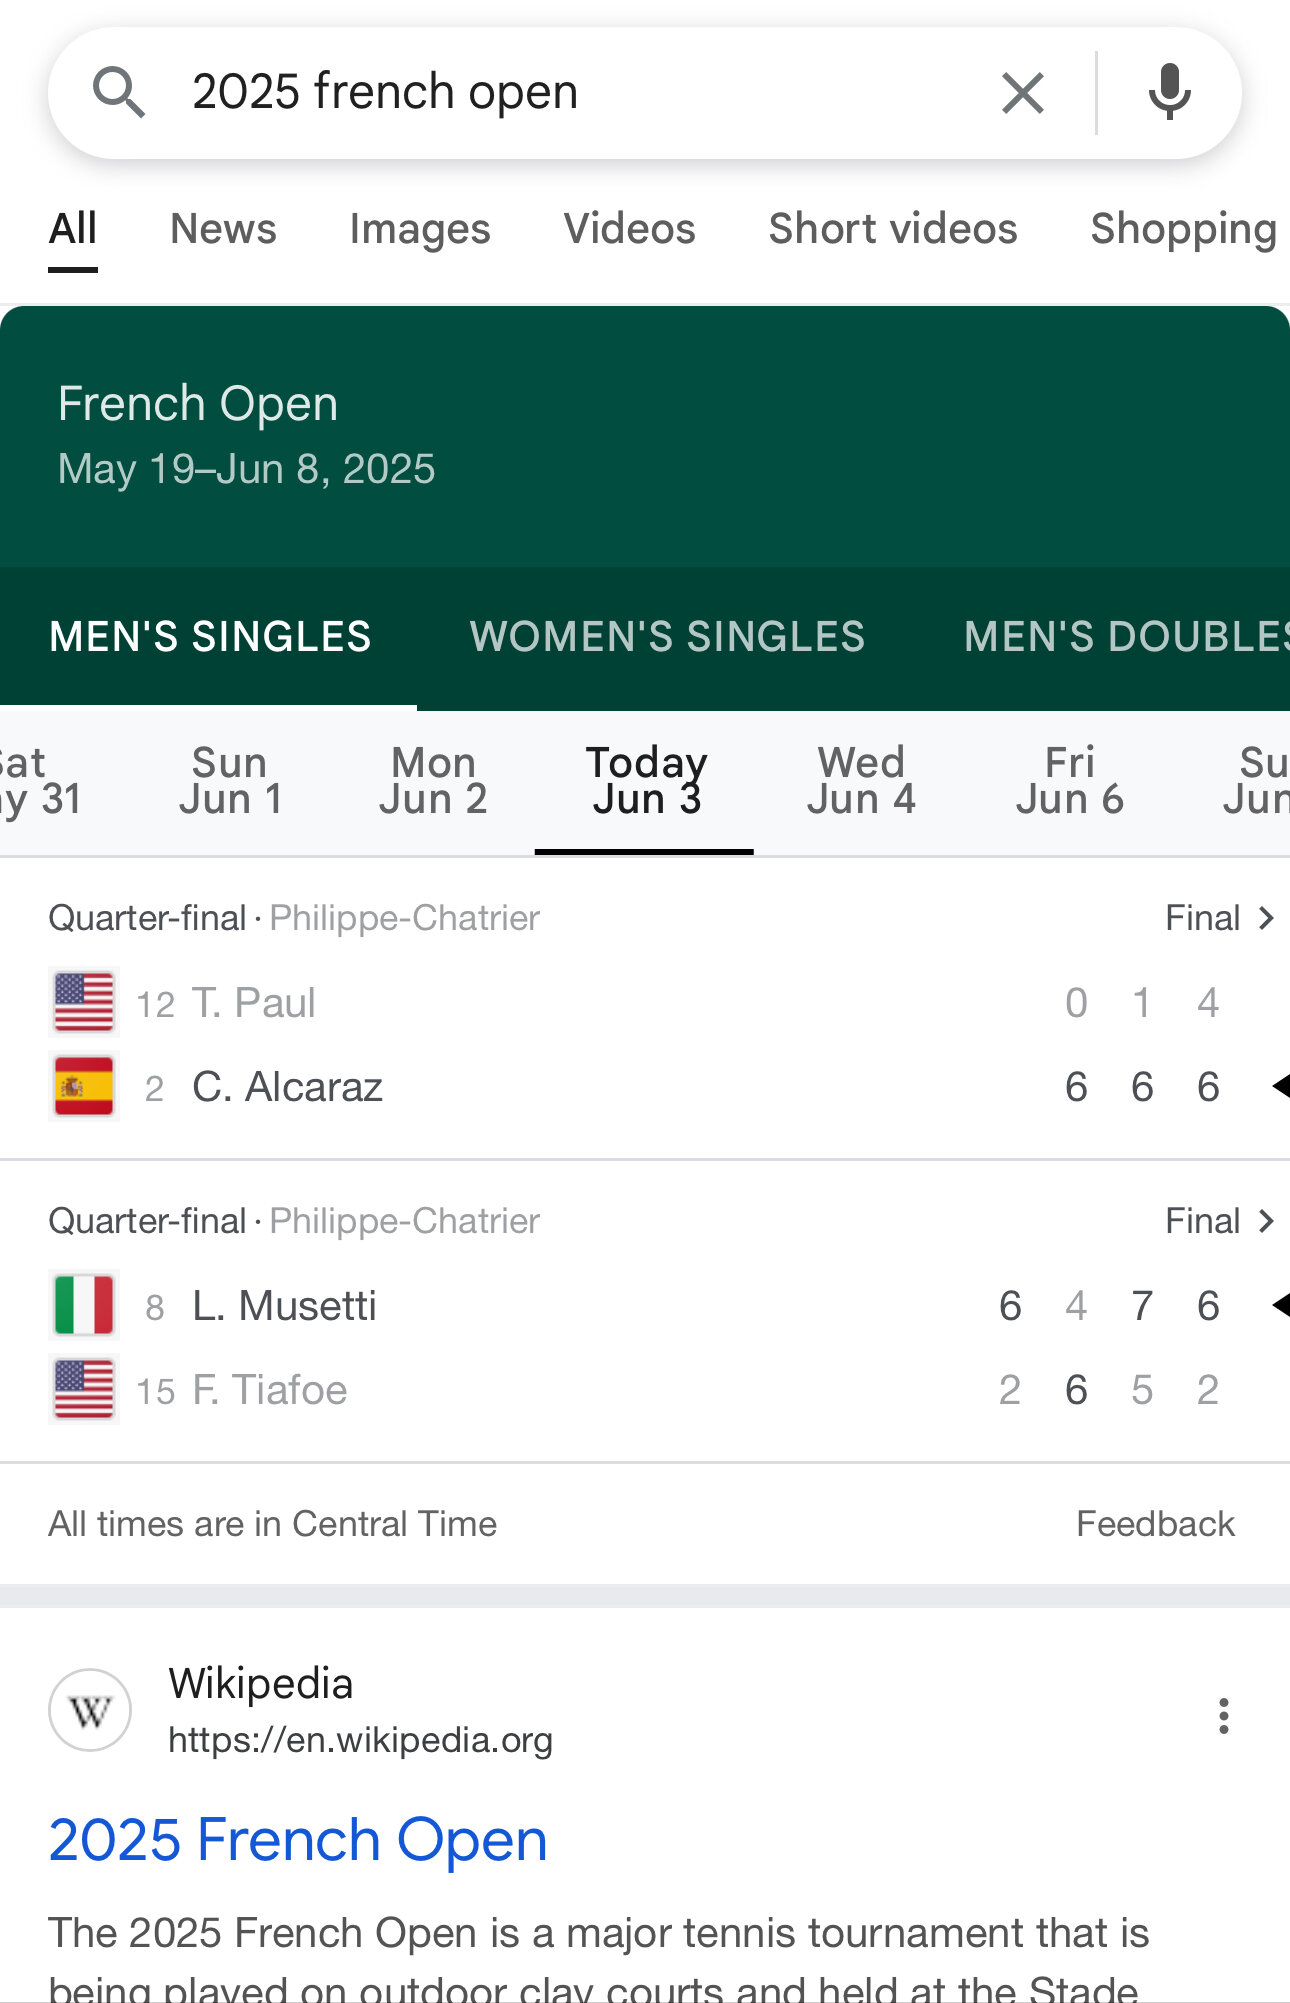Expand the Musetti vs Tiafoe Final chevron
Image resolution: width=1290 pixels, height=2003 pixels.
tap(1266, 1221)
